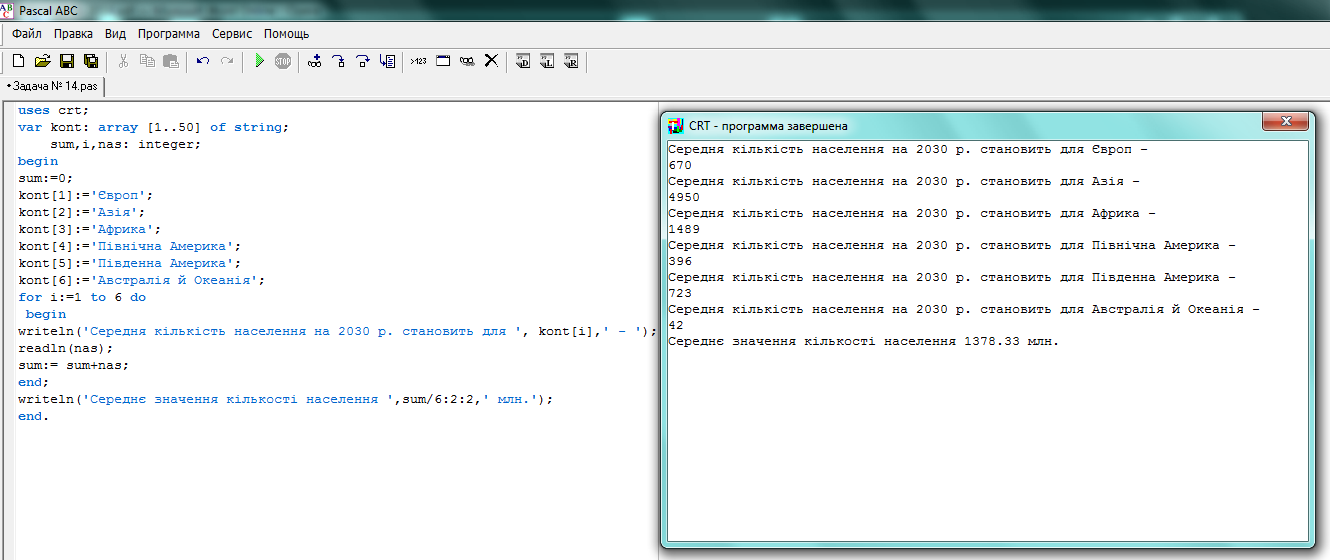Click the 'var kont: array [1..50] of string;' line
Screen dimensions: 1330x560
[153, 127]
